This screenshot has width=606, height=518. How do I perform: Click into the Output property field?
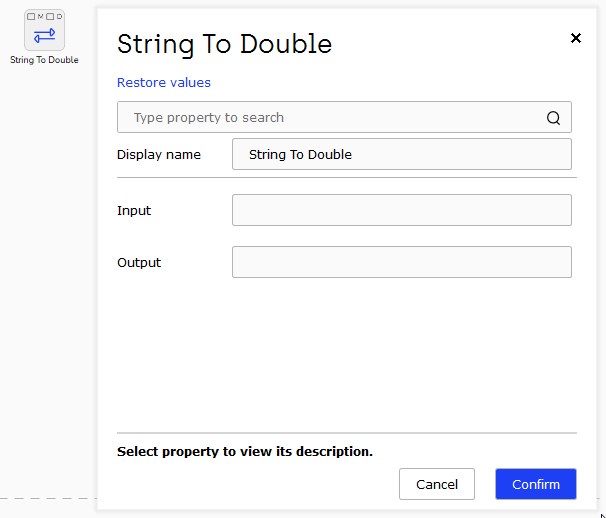[x=402, y=262]
